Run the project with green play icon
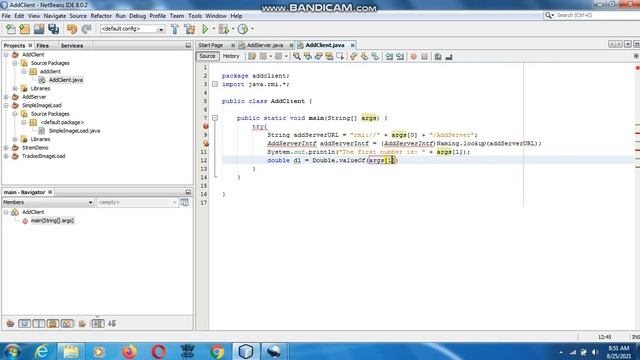640x360 pixels. 205,29
